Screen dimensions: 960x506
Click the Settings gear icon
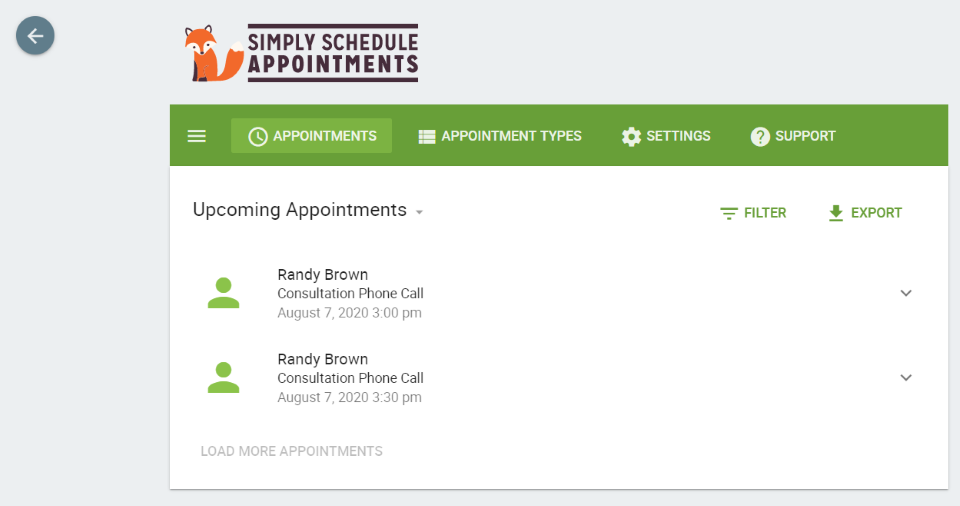coord(631,136)
